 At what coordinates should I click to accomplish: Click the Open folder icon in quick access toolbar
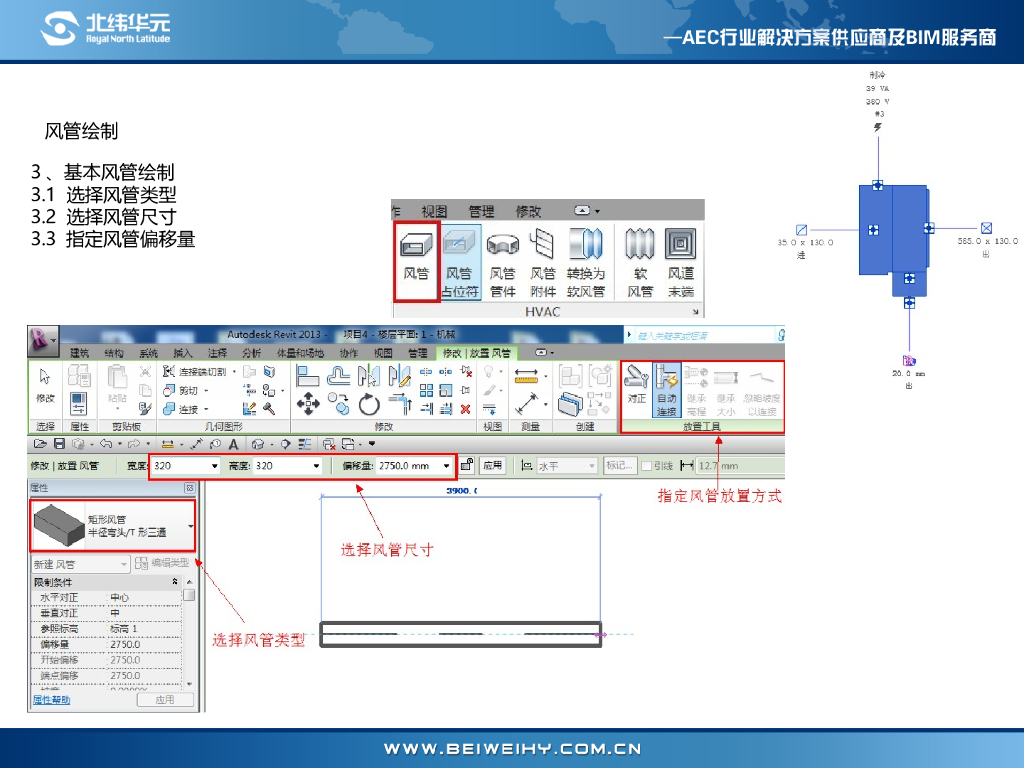[x=40, y=444]
